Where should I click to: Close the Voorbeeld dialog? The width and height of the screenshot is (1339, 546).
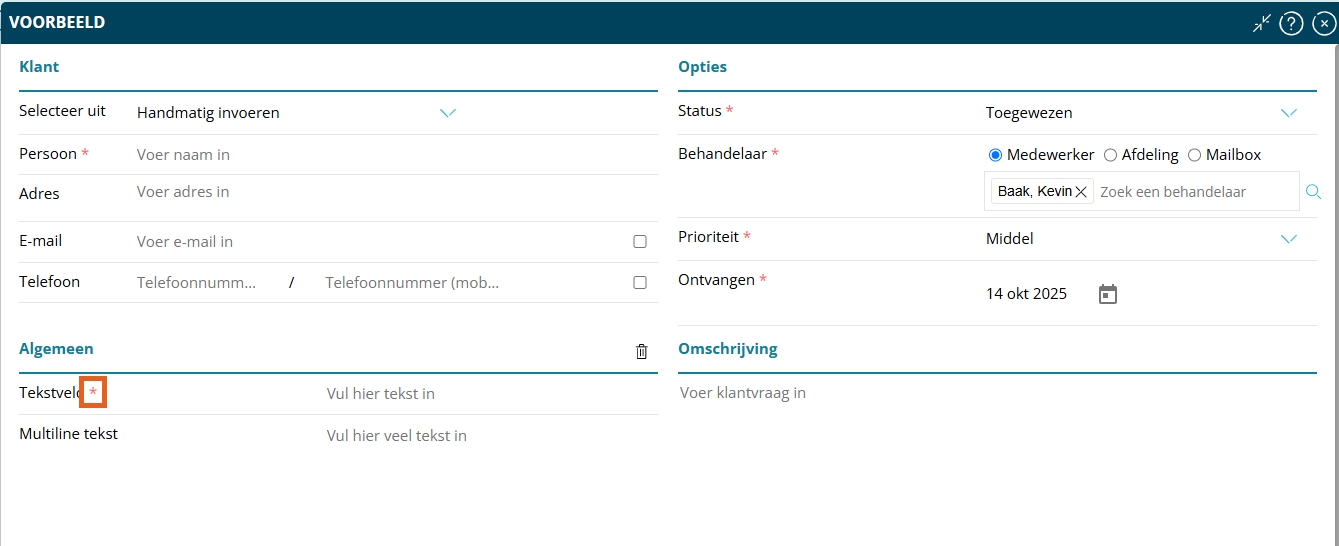[x=1323, y=23]
